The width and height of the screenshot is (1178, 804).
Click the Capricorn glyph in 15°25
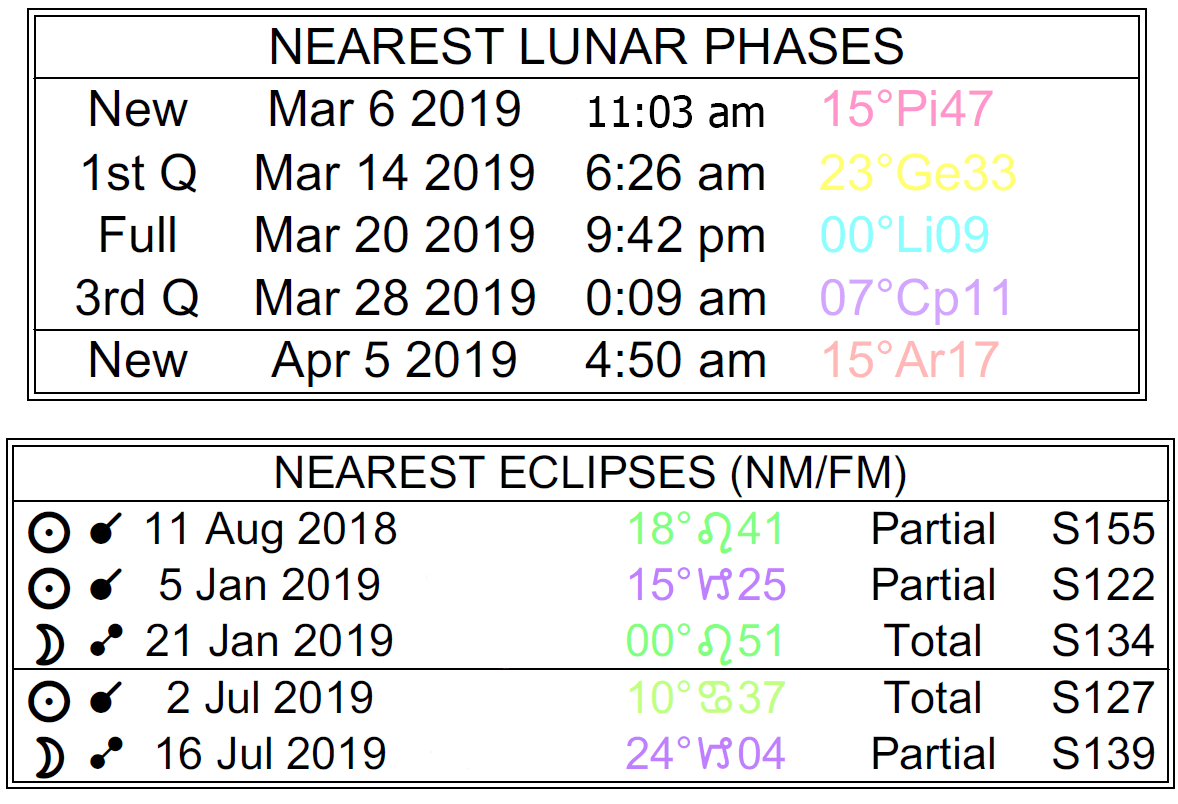tap(705, 586)
